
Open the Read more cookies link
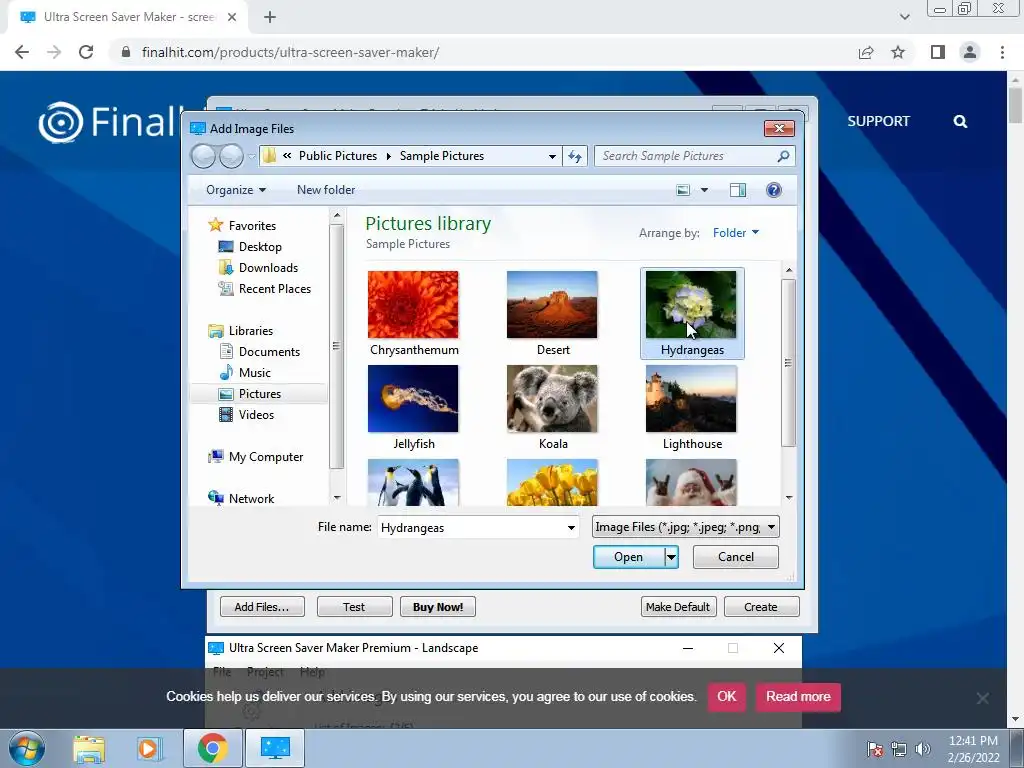click(x=798, y=697)
